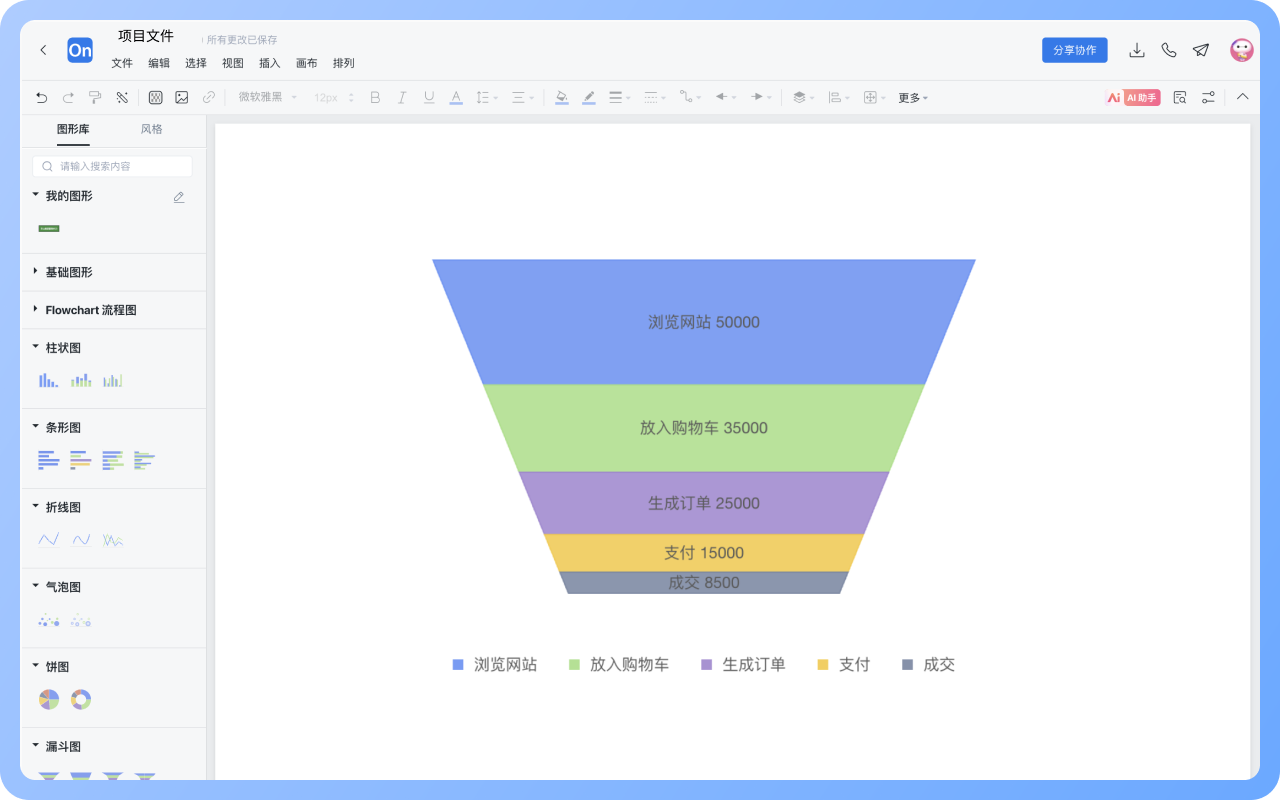
Task: Click the blue 浏览网站 legend swatch
Action: 458,665
